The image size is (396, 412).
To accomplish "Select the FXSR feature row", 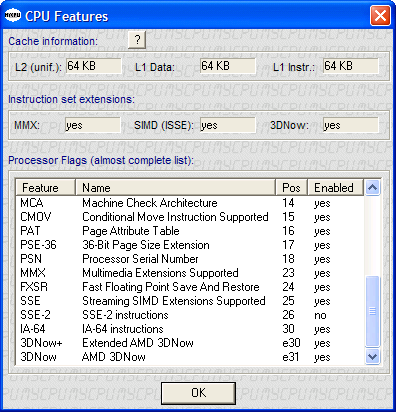I will (189, 287).
